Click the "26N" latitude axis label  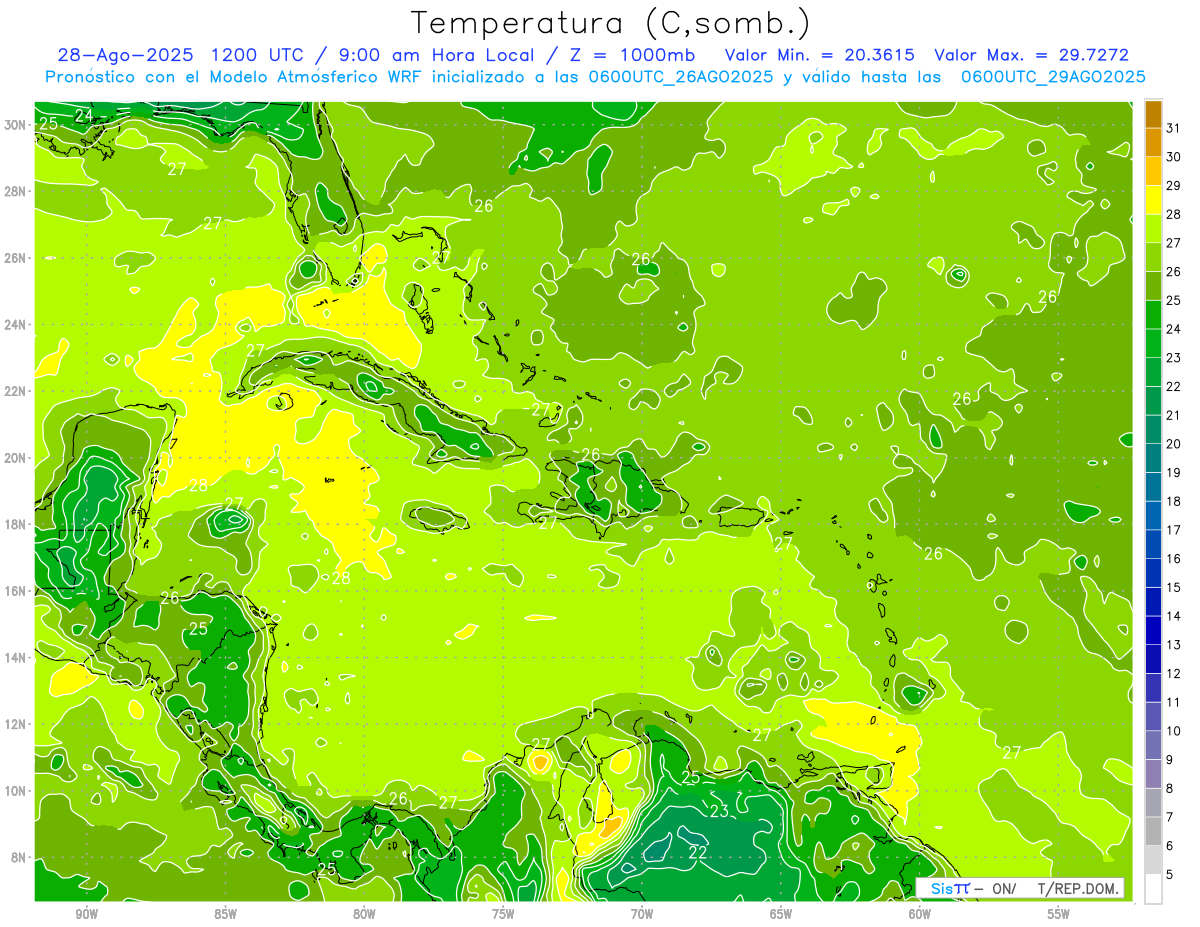(x=15, y=258)
